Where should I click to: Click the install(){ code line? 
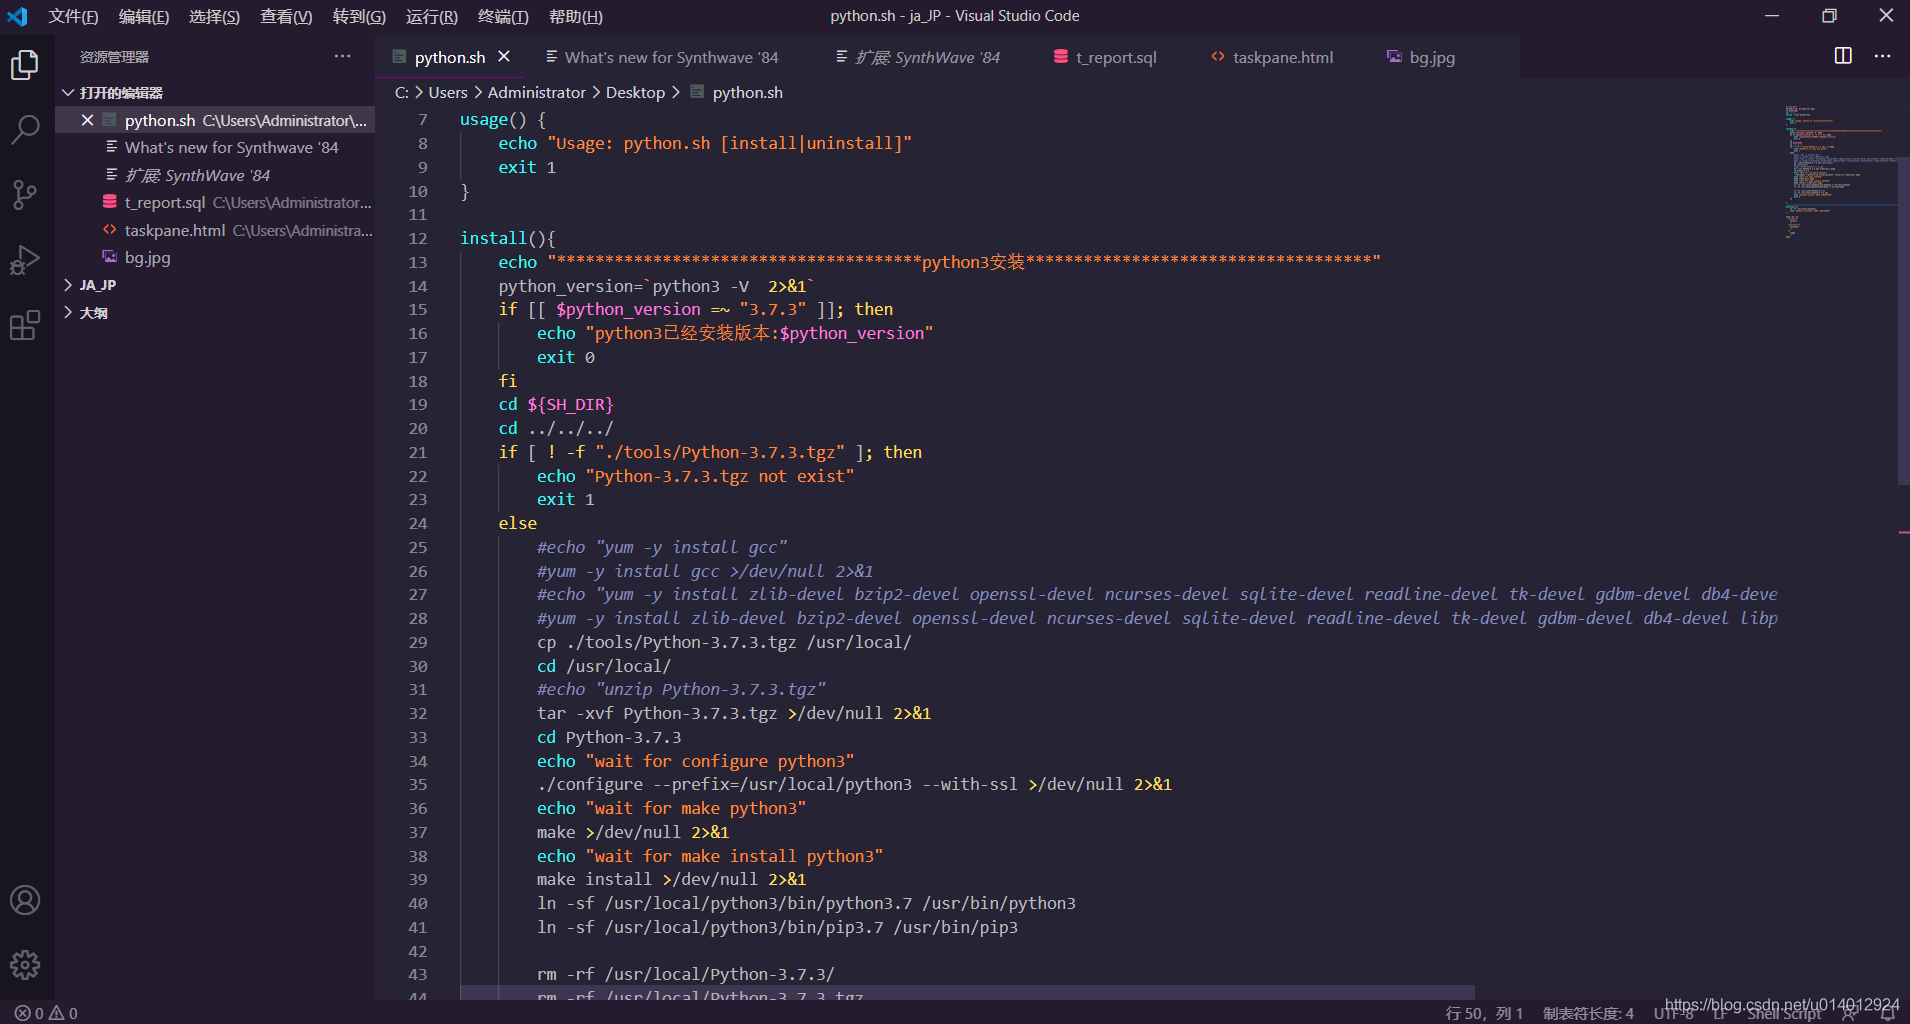tap(507, 238)
